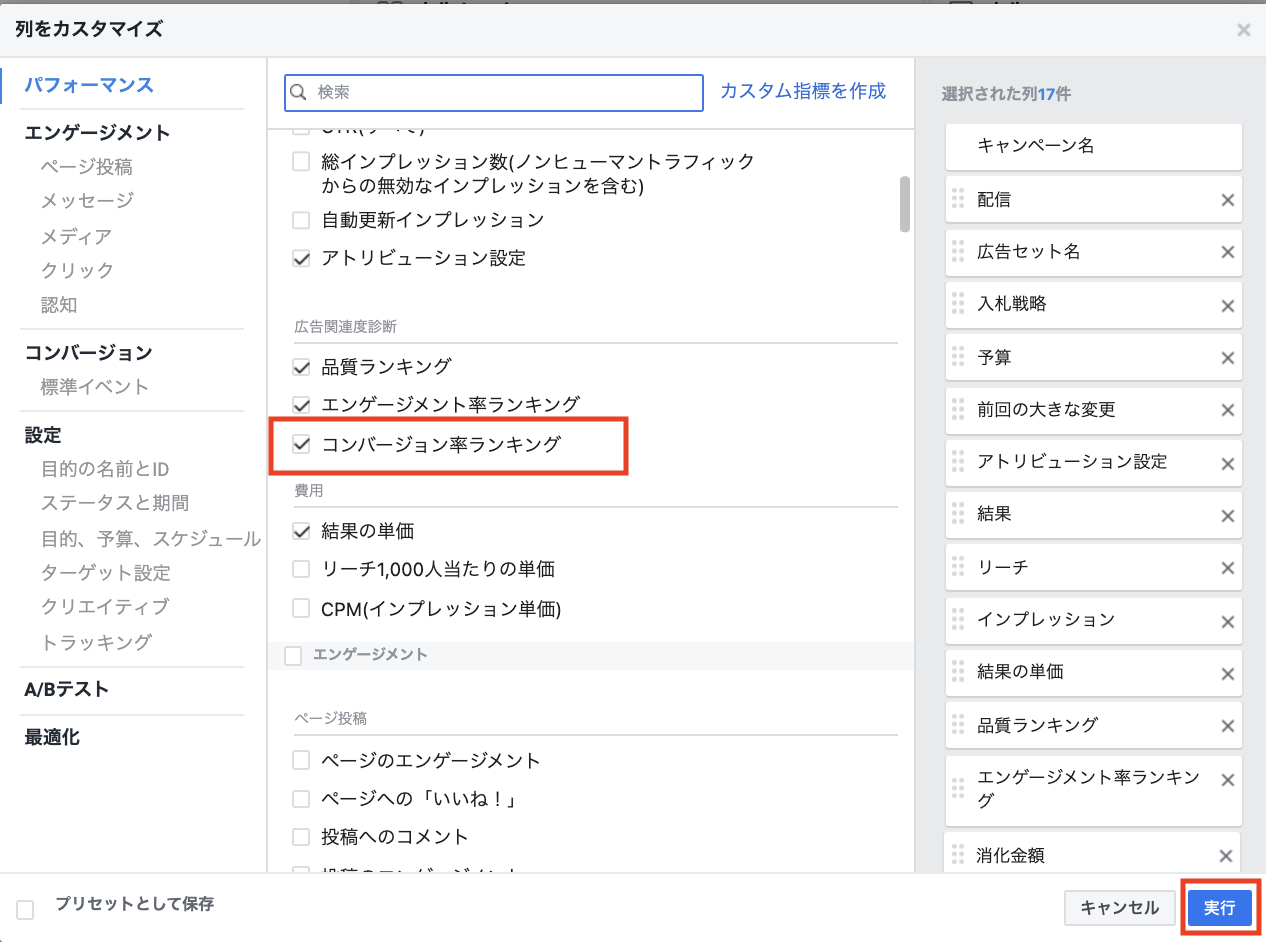
Task: Delete the 予算 column using X icon
Action: tap(1228, 358)
